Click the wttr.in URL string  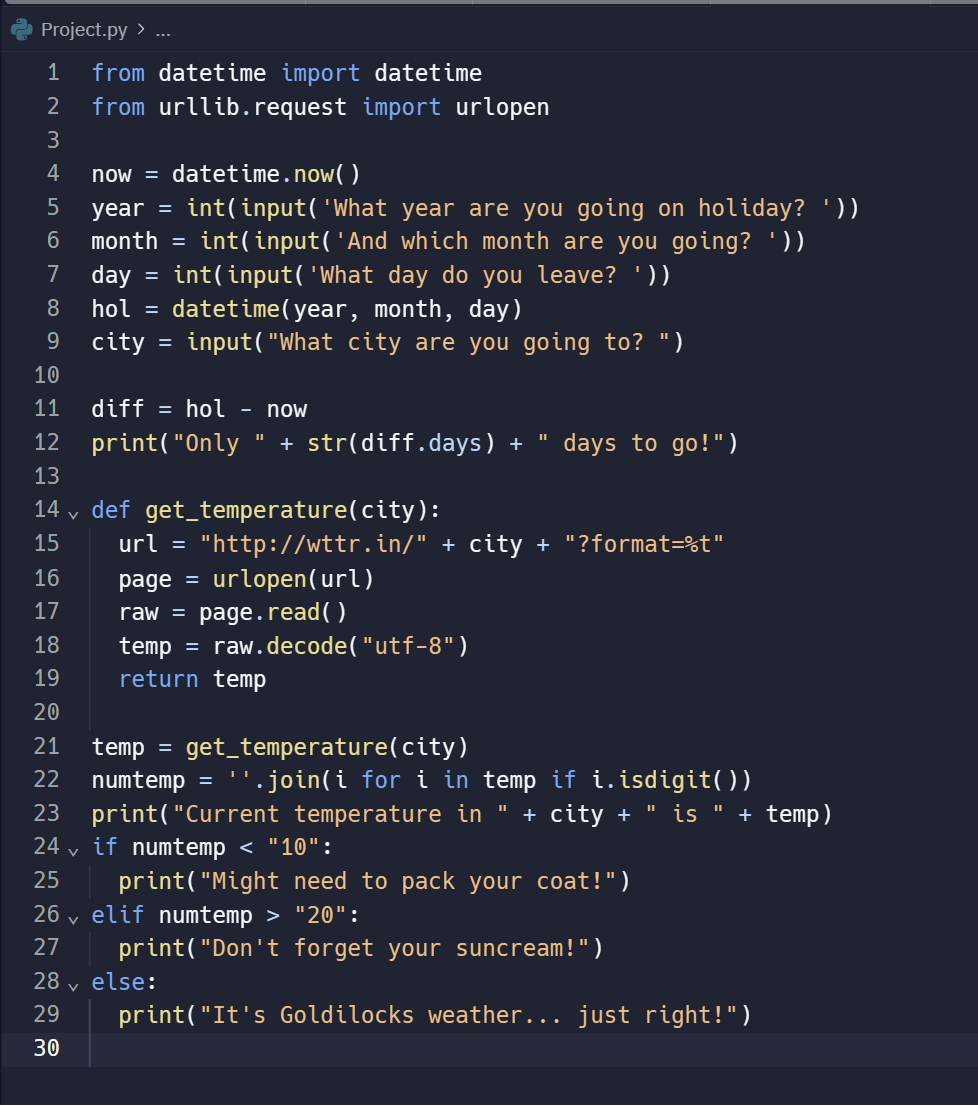coord(313,545)
